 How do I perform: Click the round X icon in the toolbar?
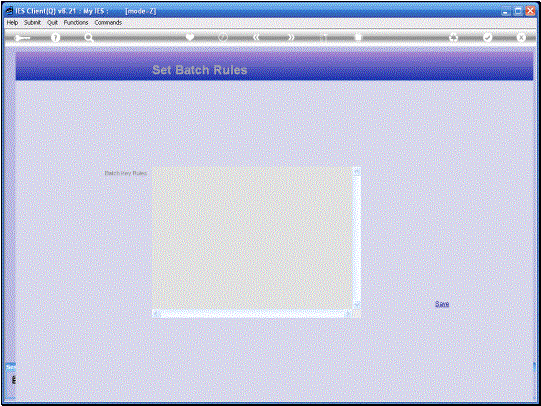point(521,37)
